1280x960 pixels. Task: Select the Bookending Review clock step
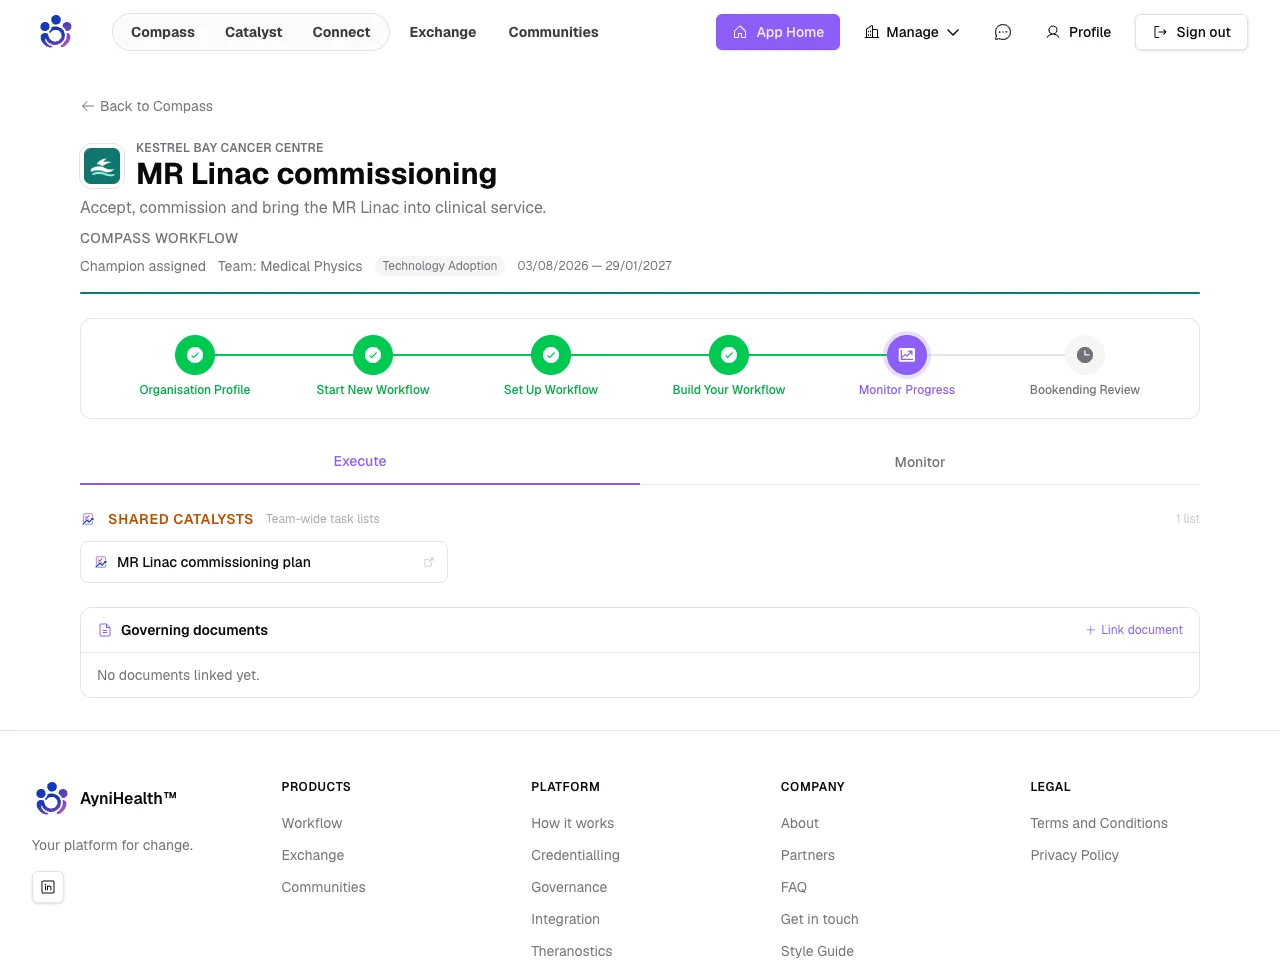point(1085,355)
